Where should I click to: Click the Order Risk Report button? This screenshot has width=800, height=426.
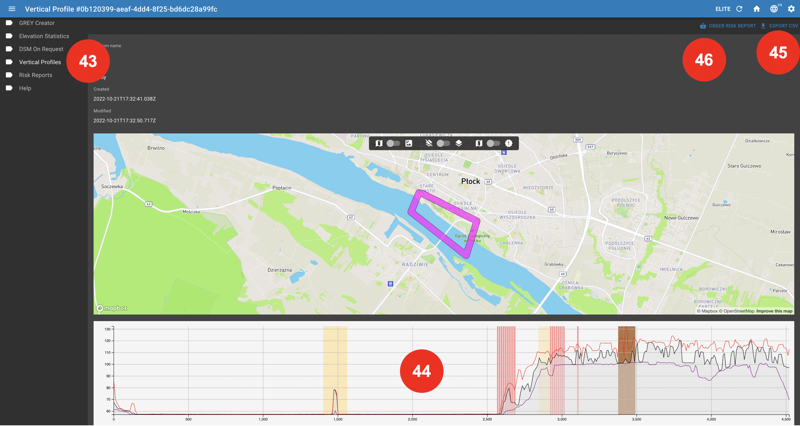click(728, 26)
